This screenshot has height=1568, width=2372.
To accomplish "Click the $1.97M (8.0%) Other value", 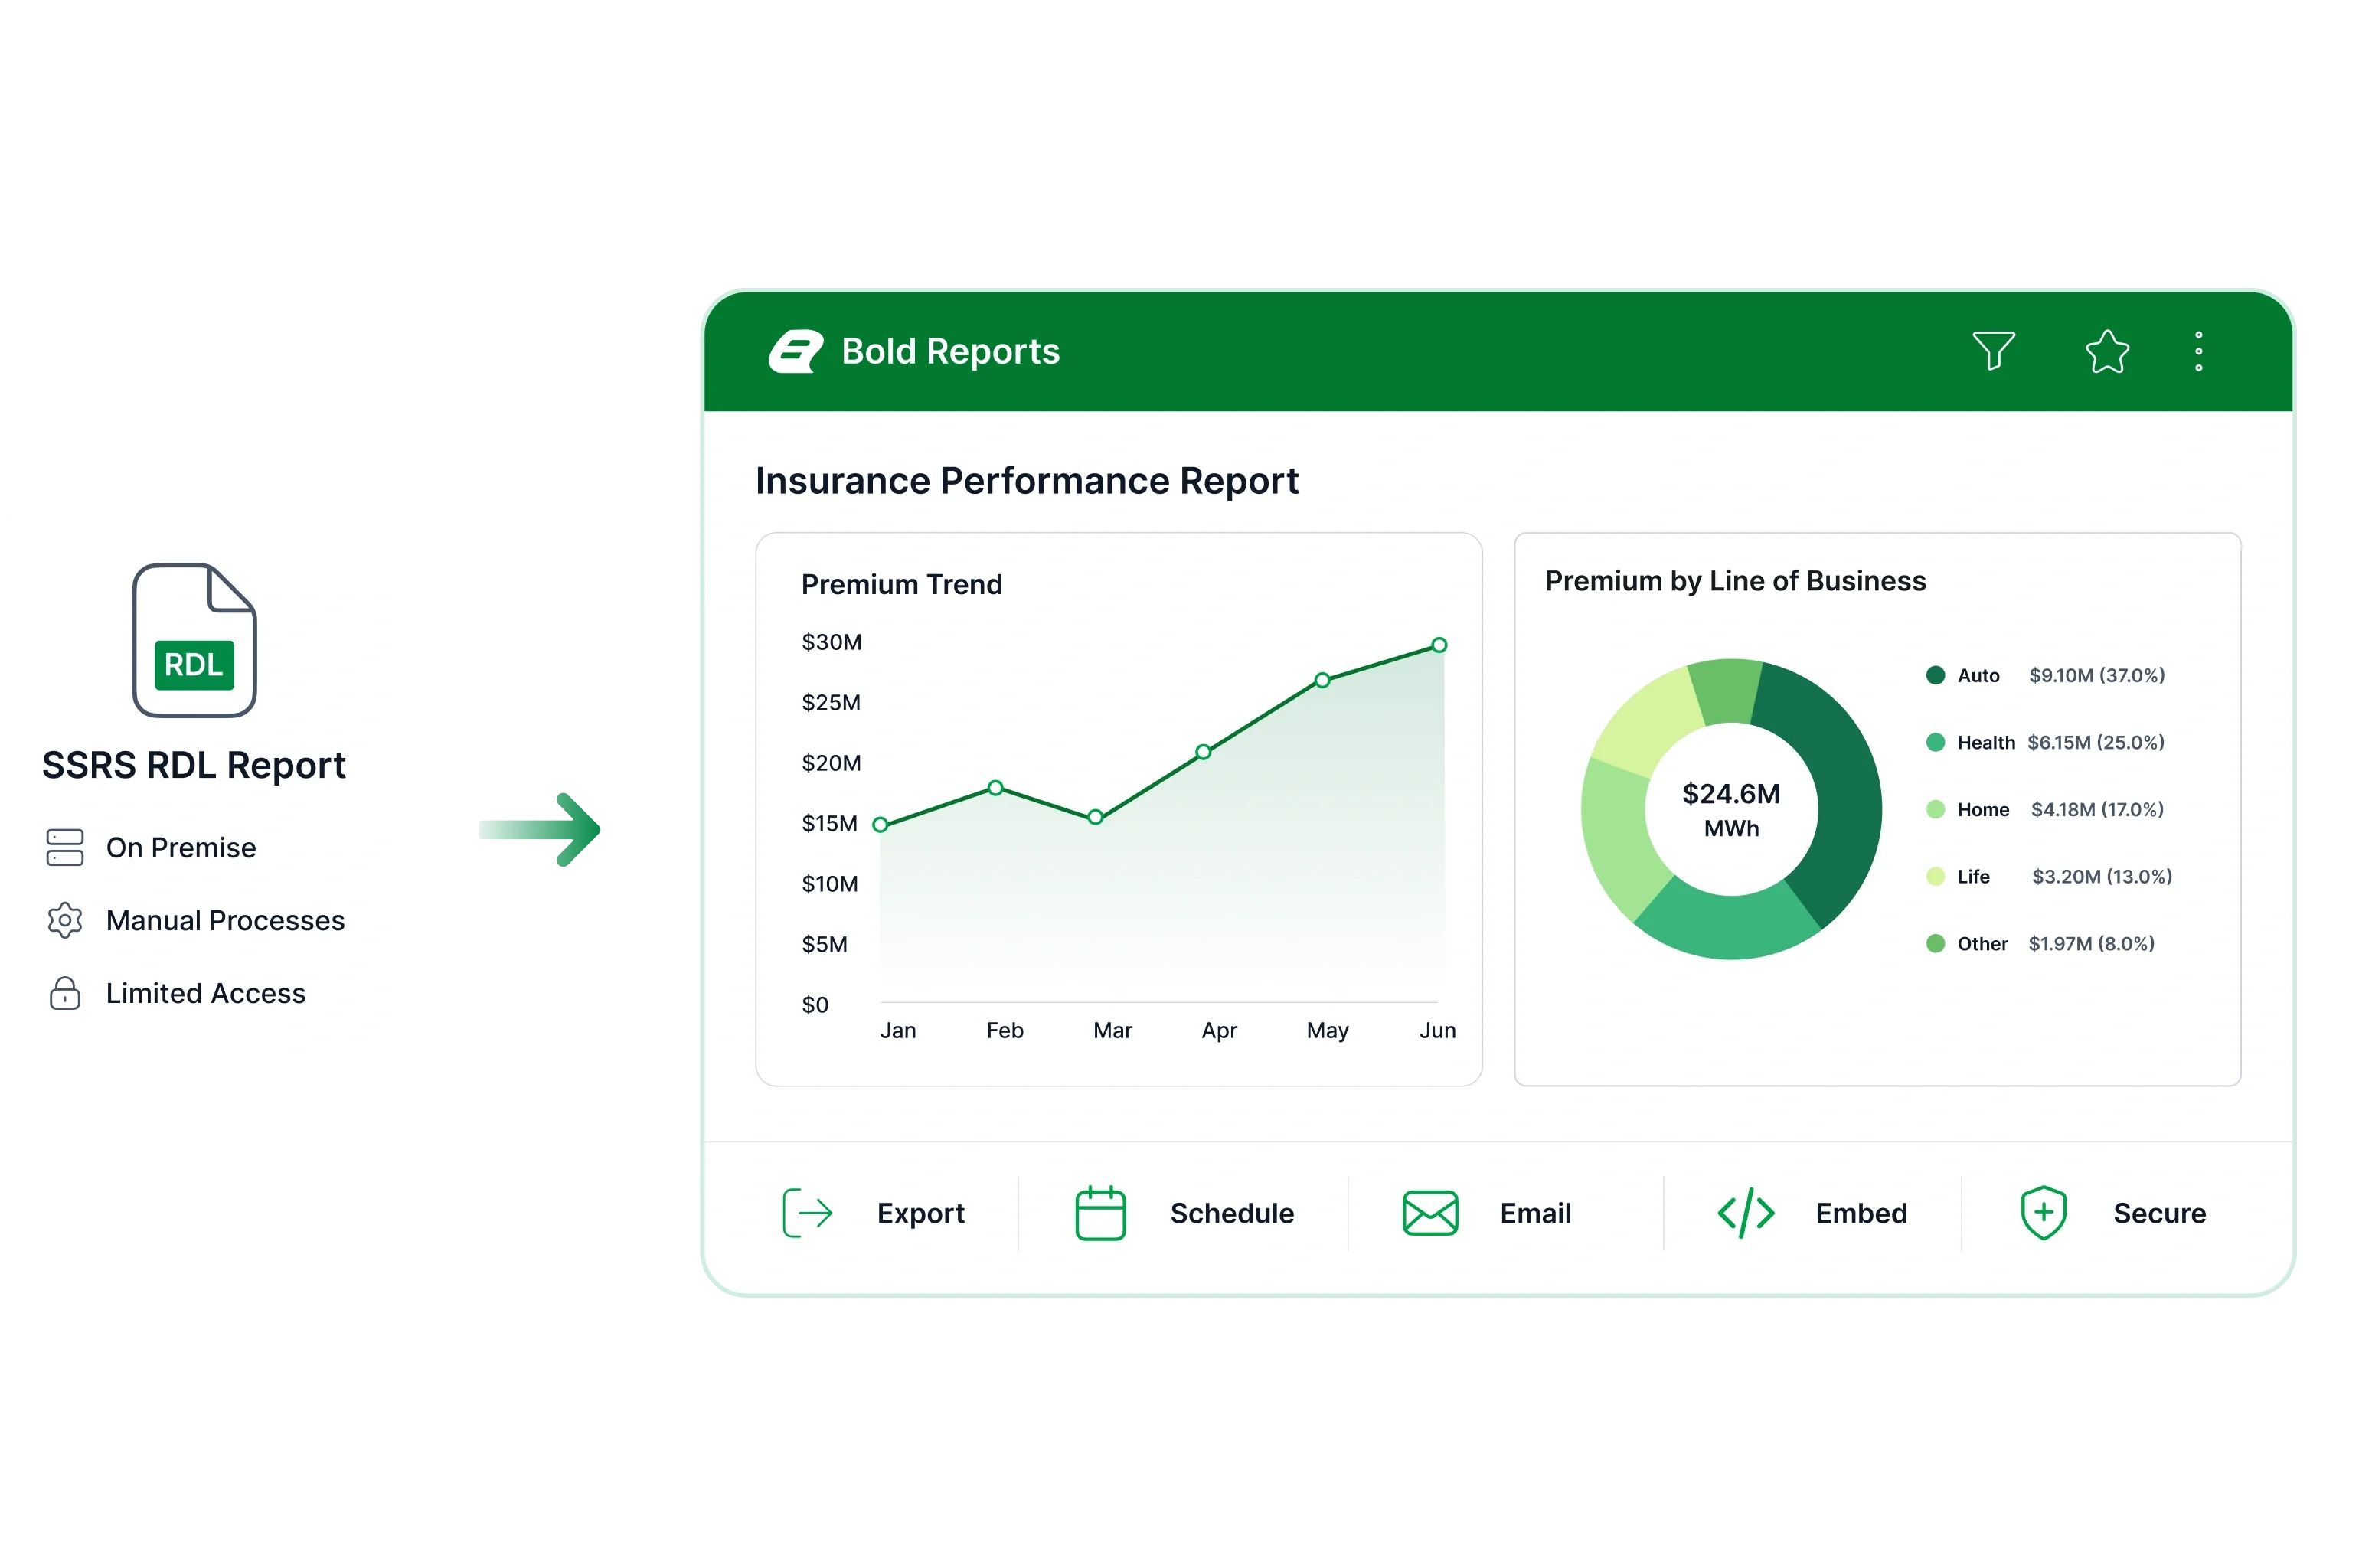I will pyautogui.click(x=2091, y=943).
